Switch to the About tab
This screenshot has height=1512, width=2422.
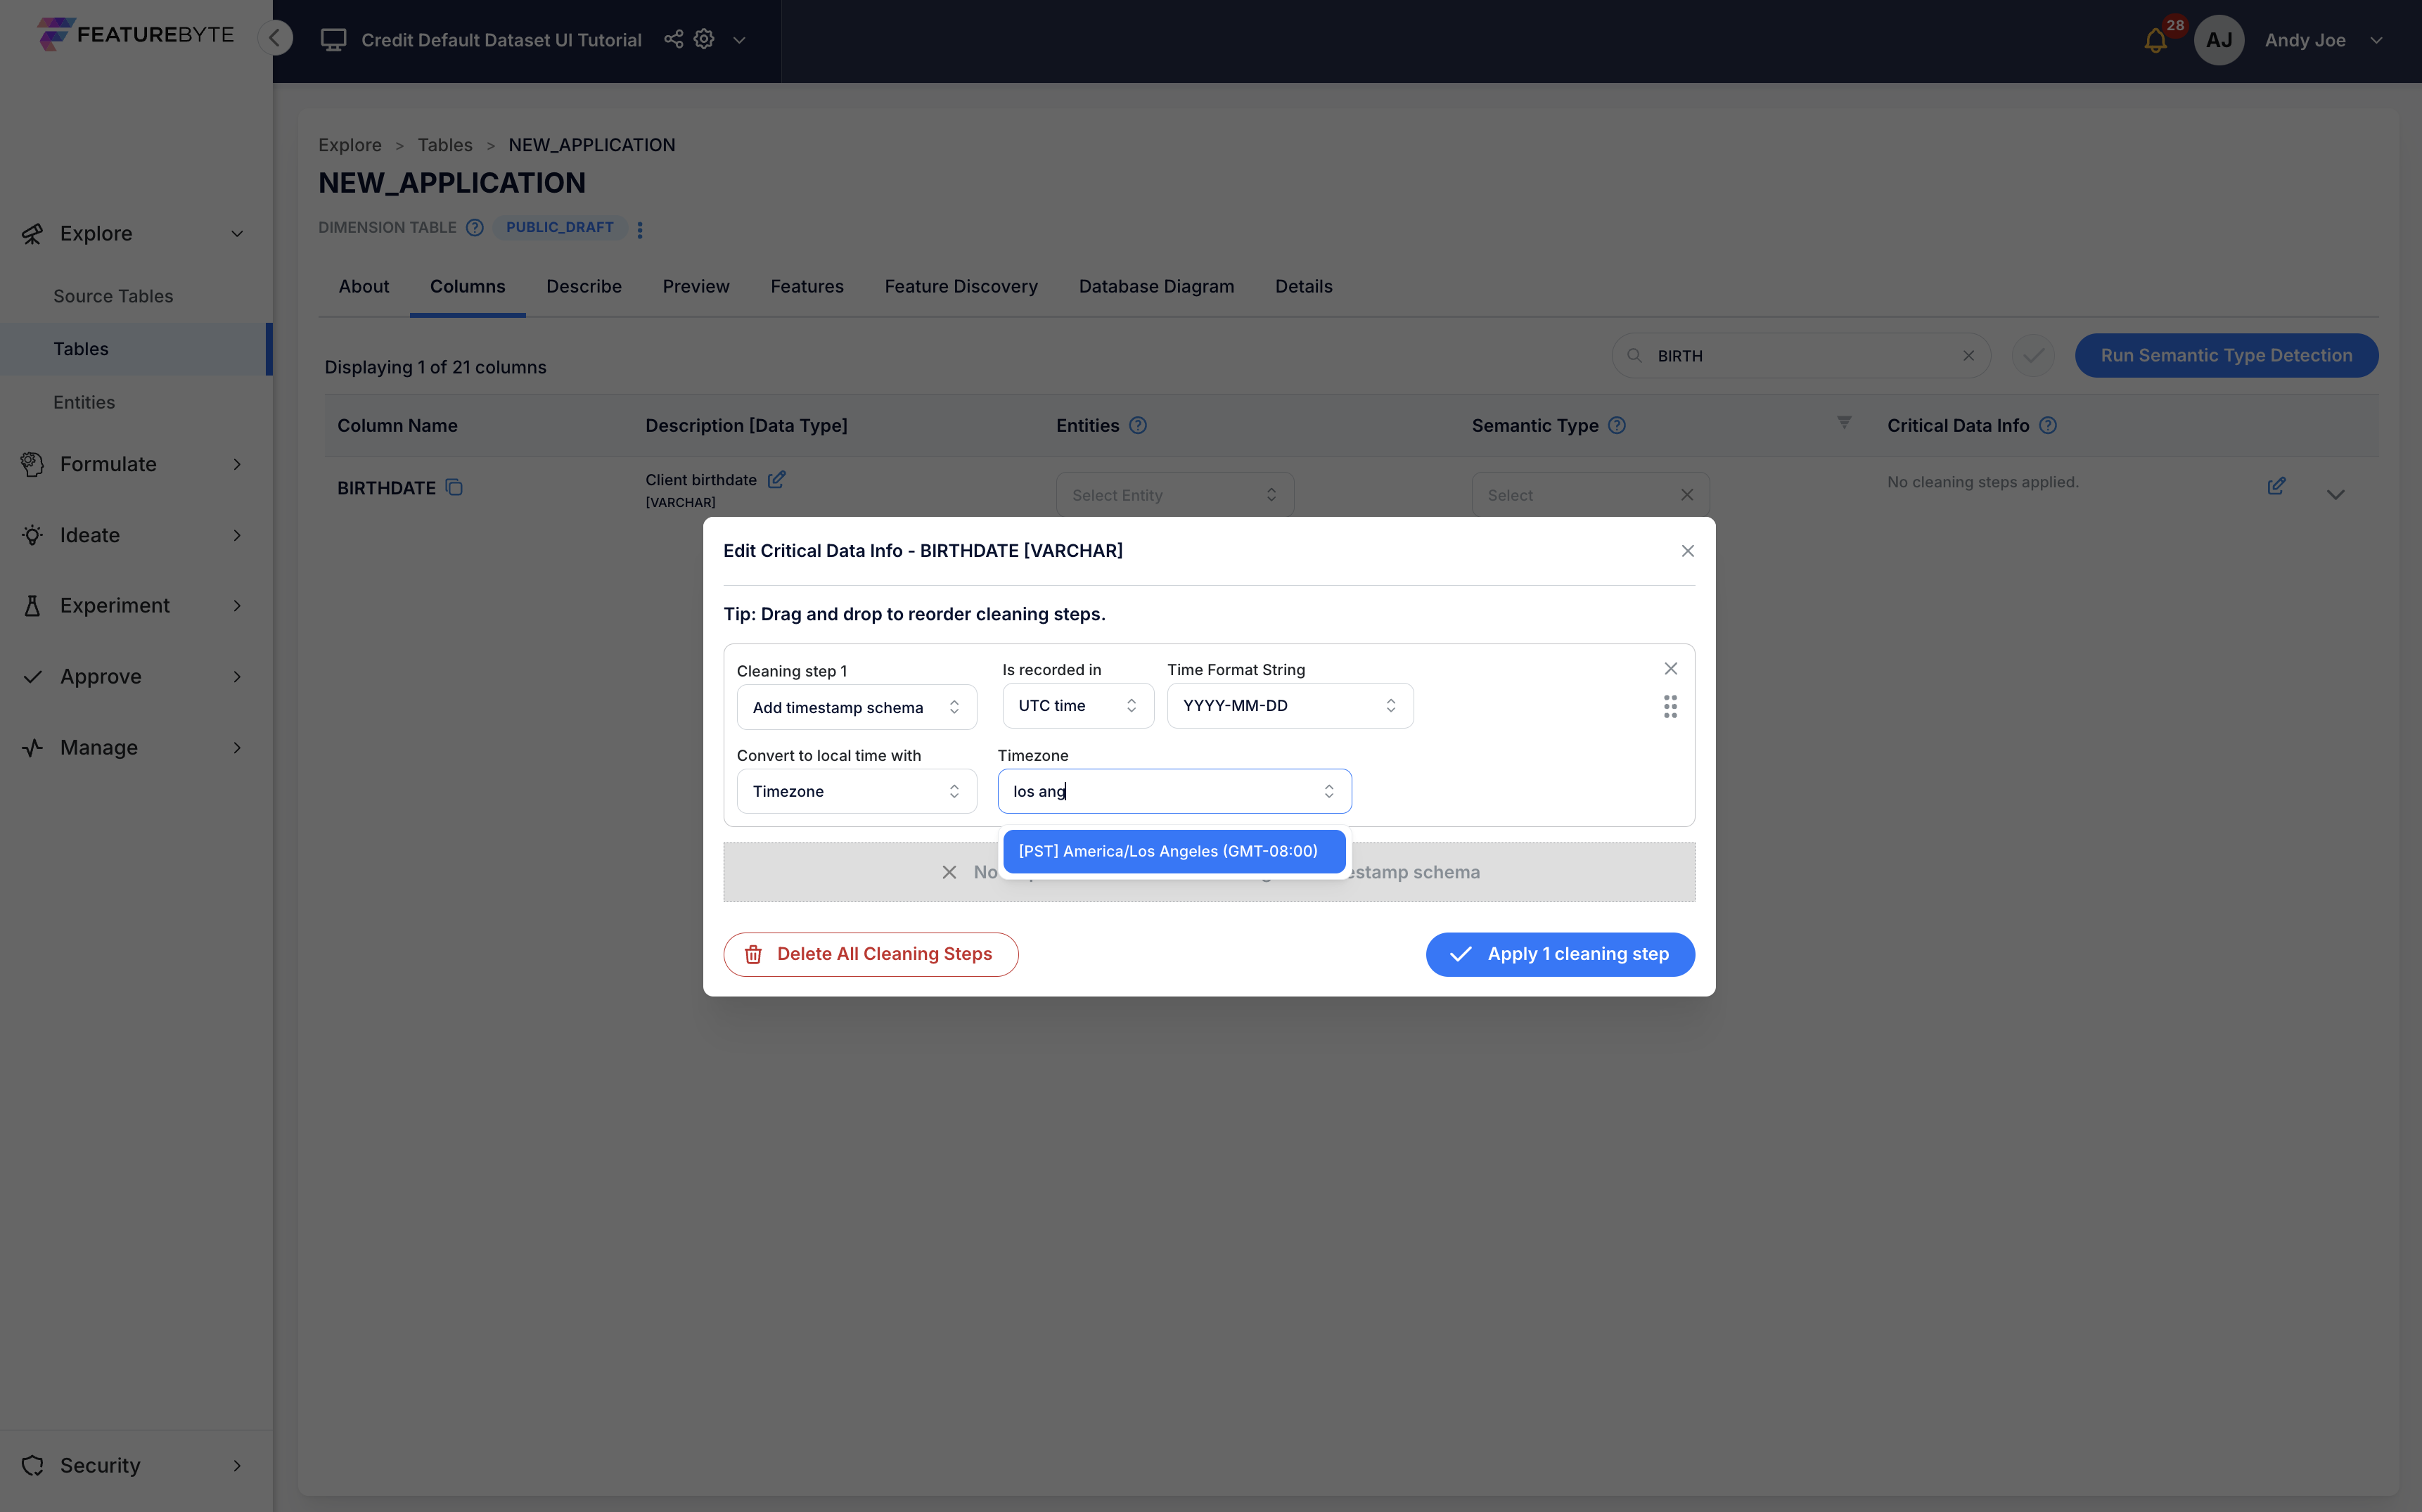coord(364,286)
